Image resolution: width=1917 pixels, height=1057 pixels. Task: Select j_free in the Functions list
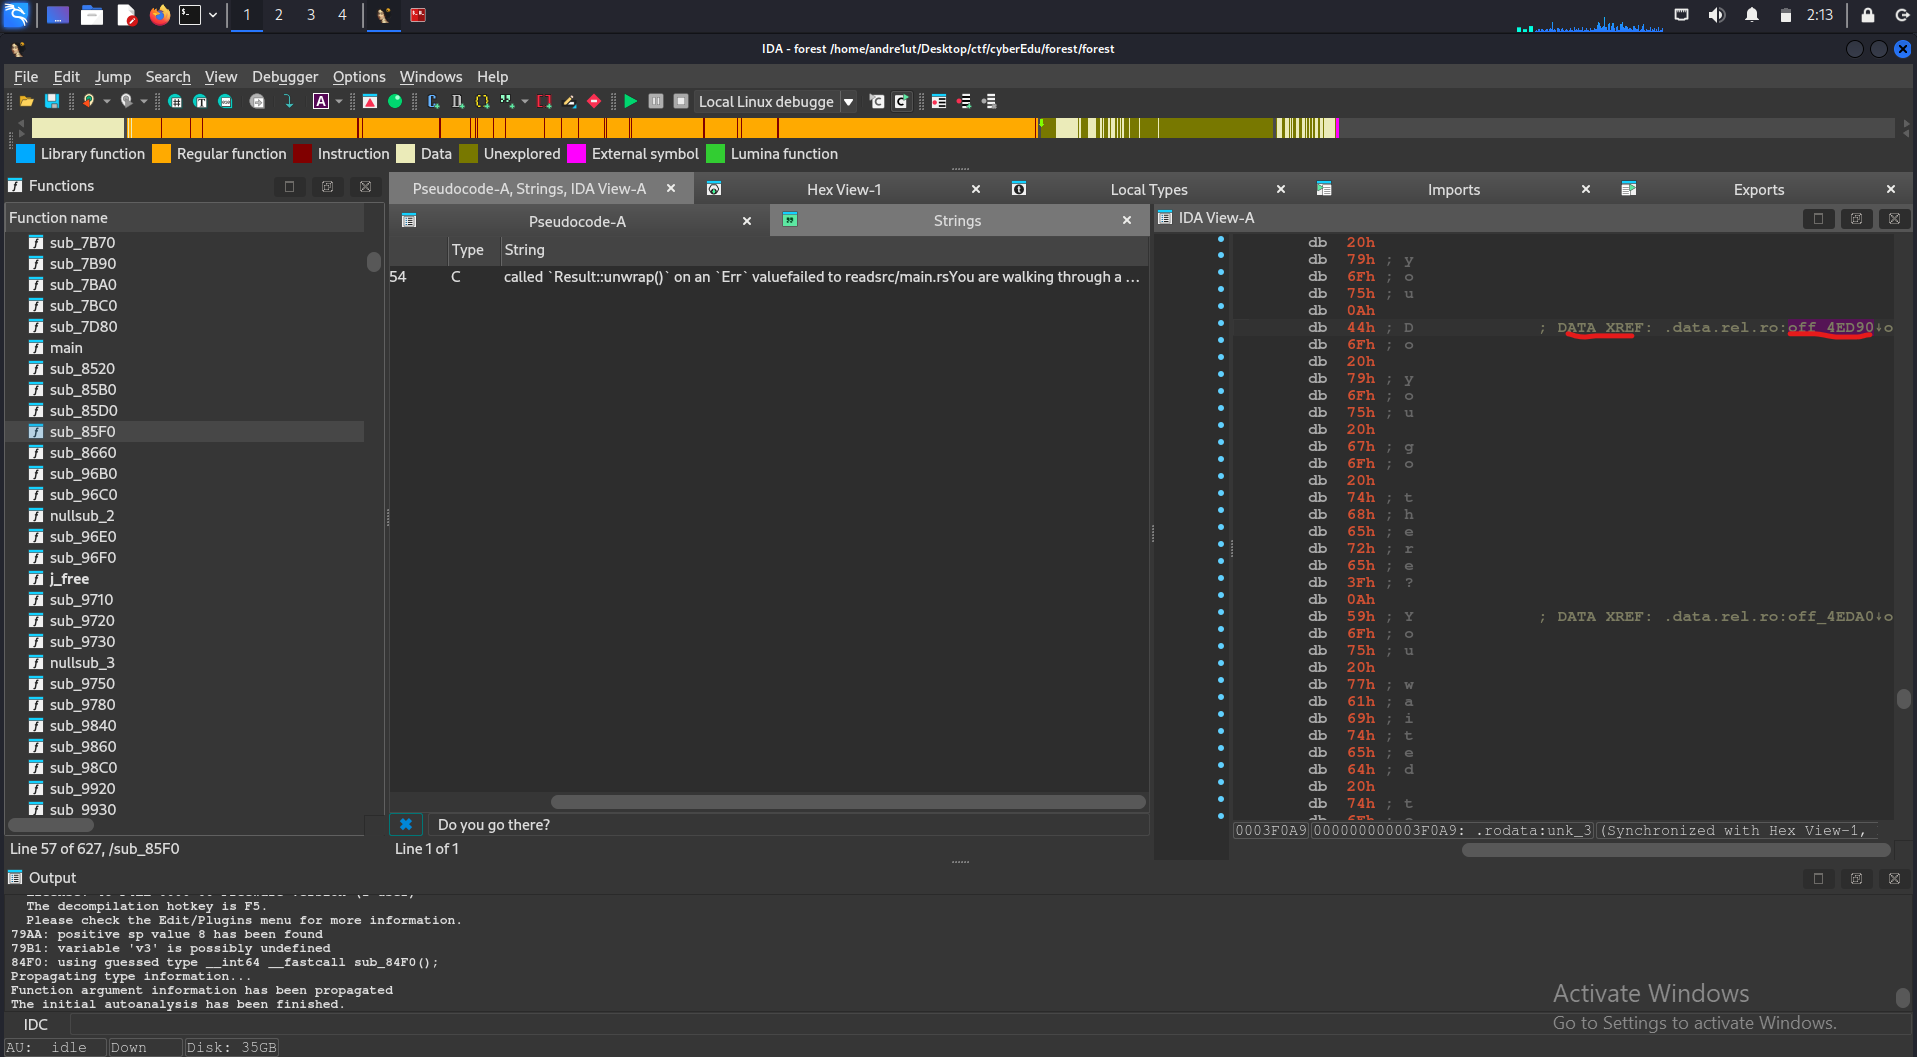[69, 578]
